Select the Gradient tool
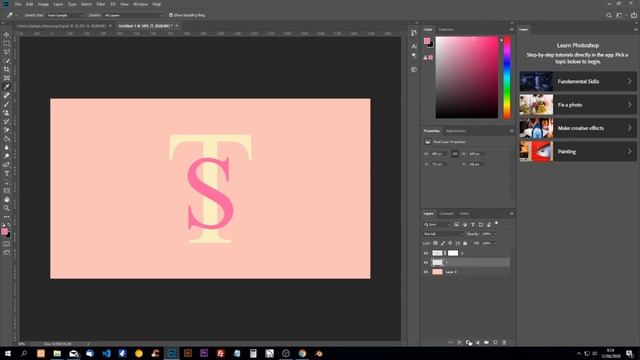The width and height of the screenshot is (640, 360). [x=7, y=139]
